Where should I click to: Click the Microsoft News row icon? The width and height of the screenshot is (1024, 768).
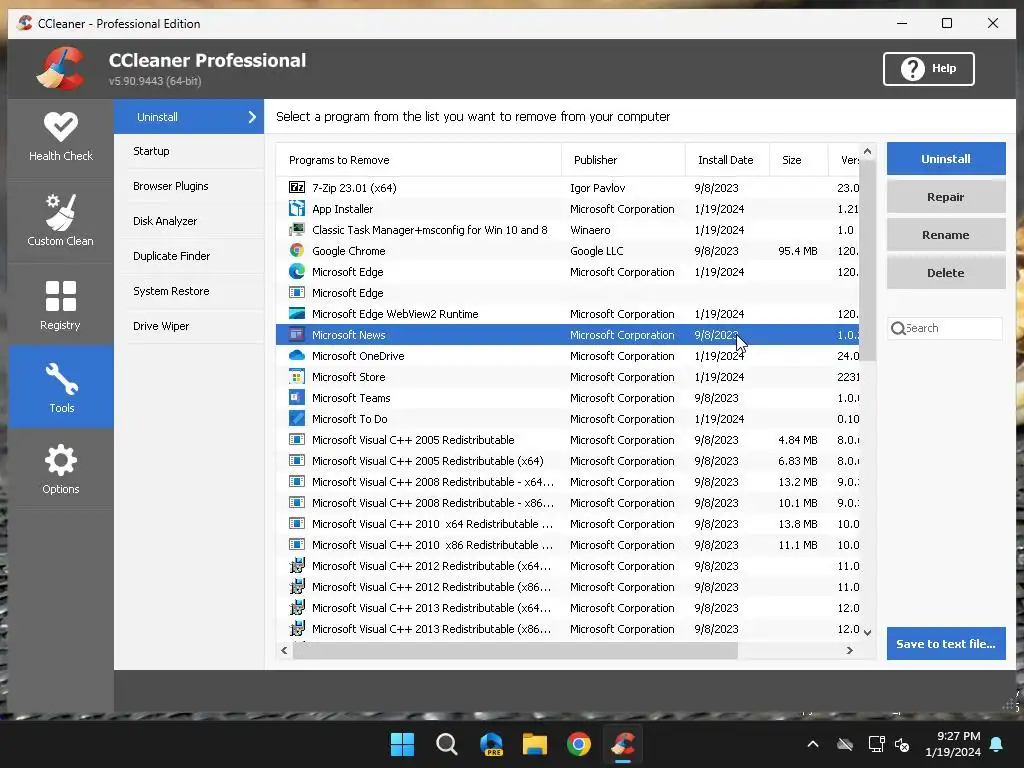coord(296,334)
